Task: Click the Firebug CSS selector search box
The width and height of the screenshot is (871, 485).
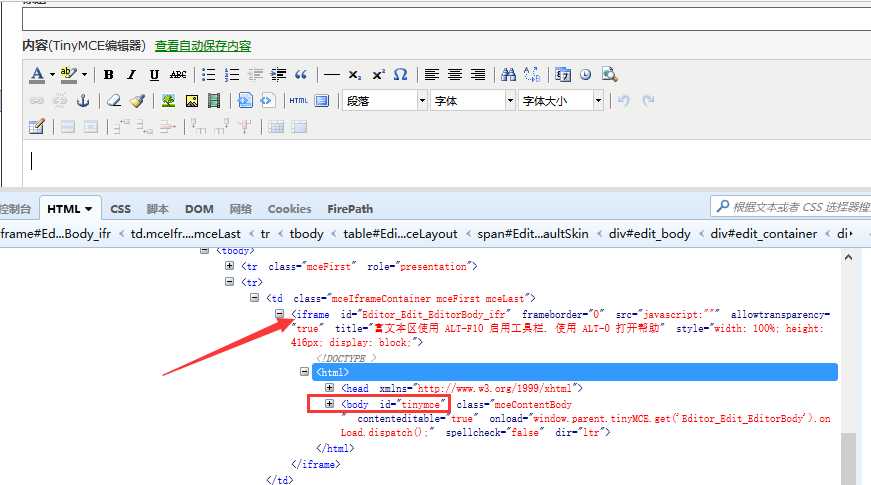Action: 791,207
